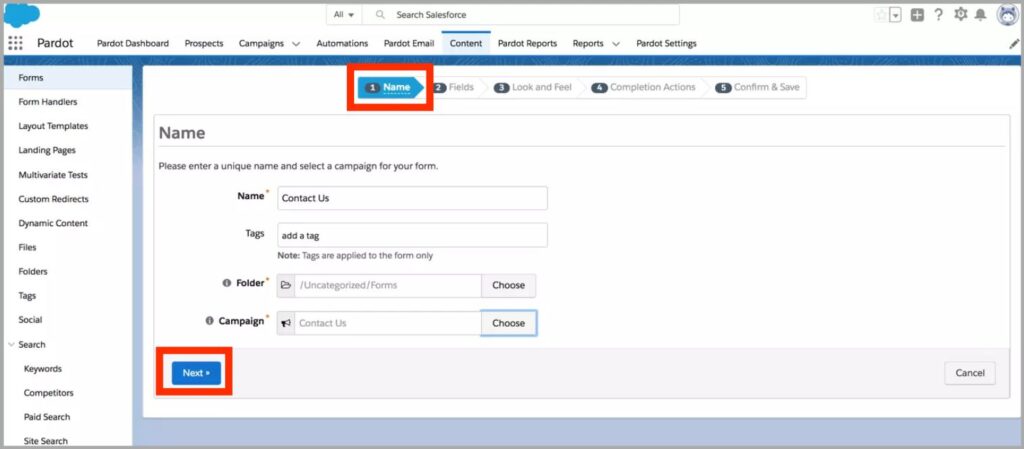Open the Pardot Email tab
The width and height of the screenshot is (1024, 449).
coord(409,43)
